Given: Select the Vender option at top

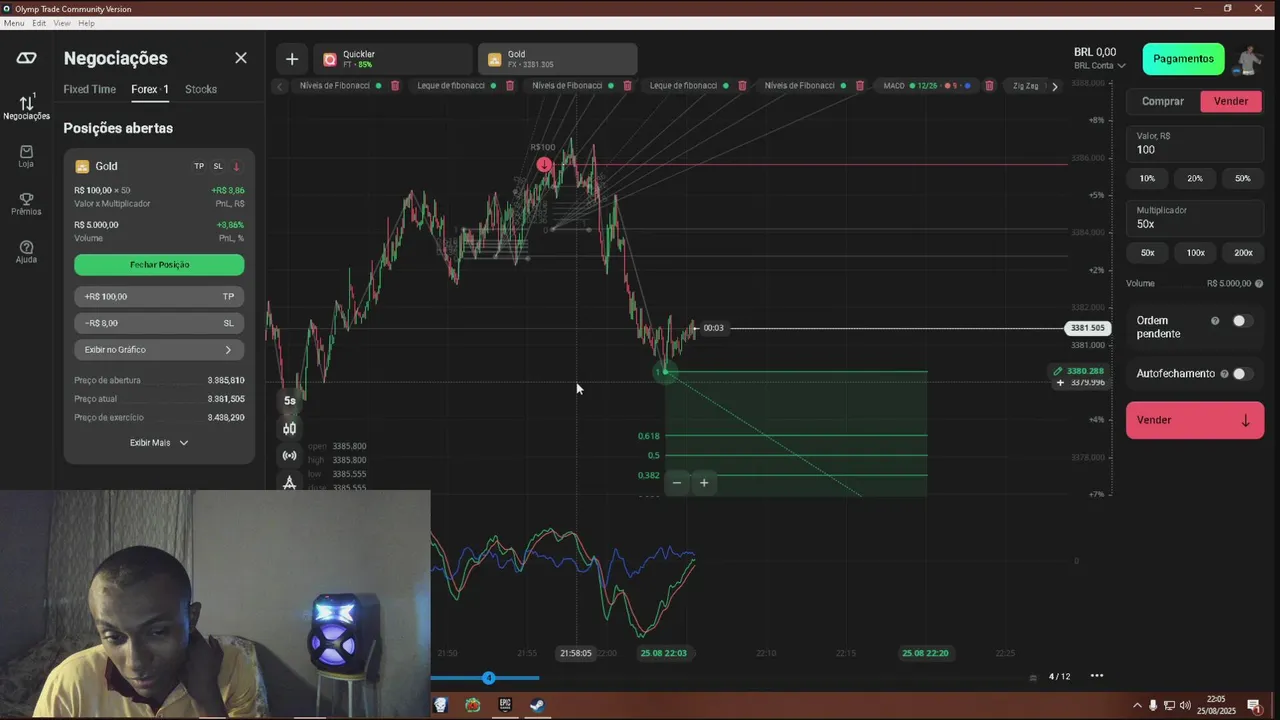Looking at the screenshot, I should click(x=1231, y=101).
